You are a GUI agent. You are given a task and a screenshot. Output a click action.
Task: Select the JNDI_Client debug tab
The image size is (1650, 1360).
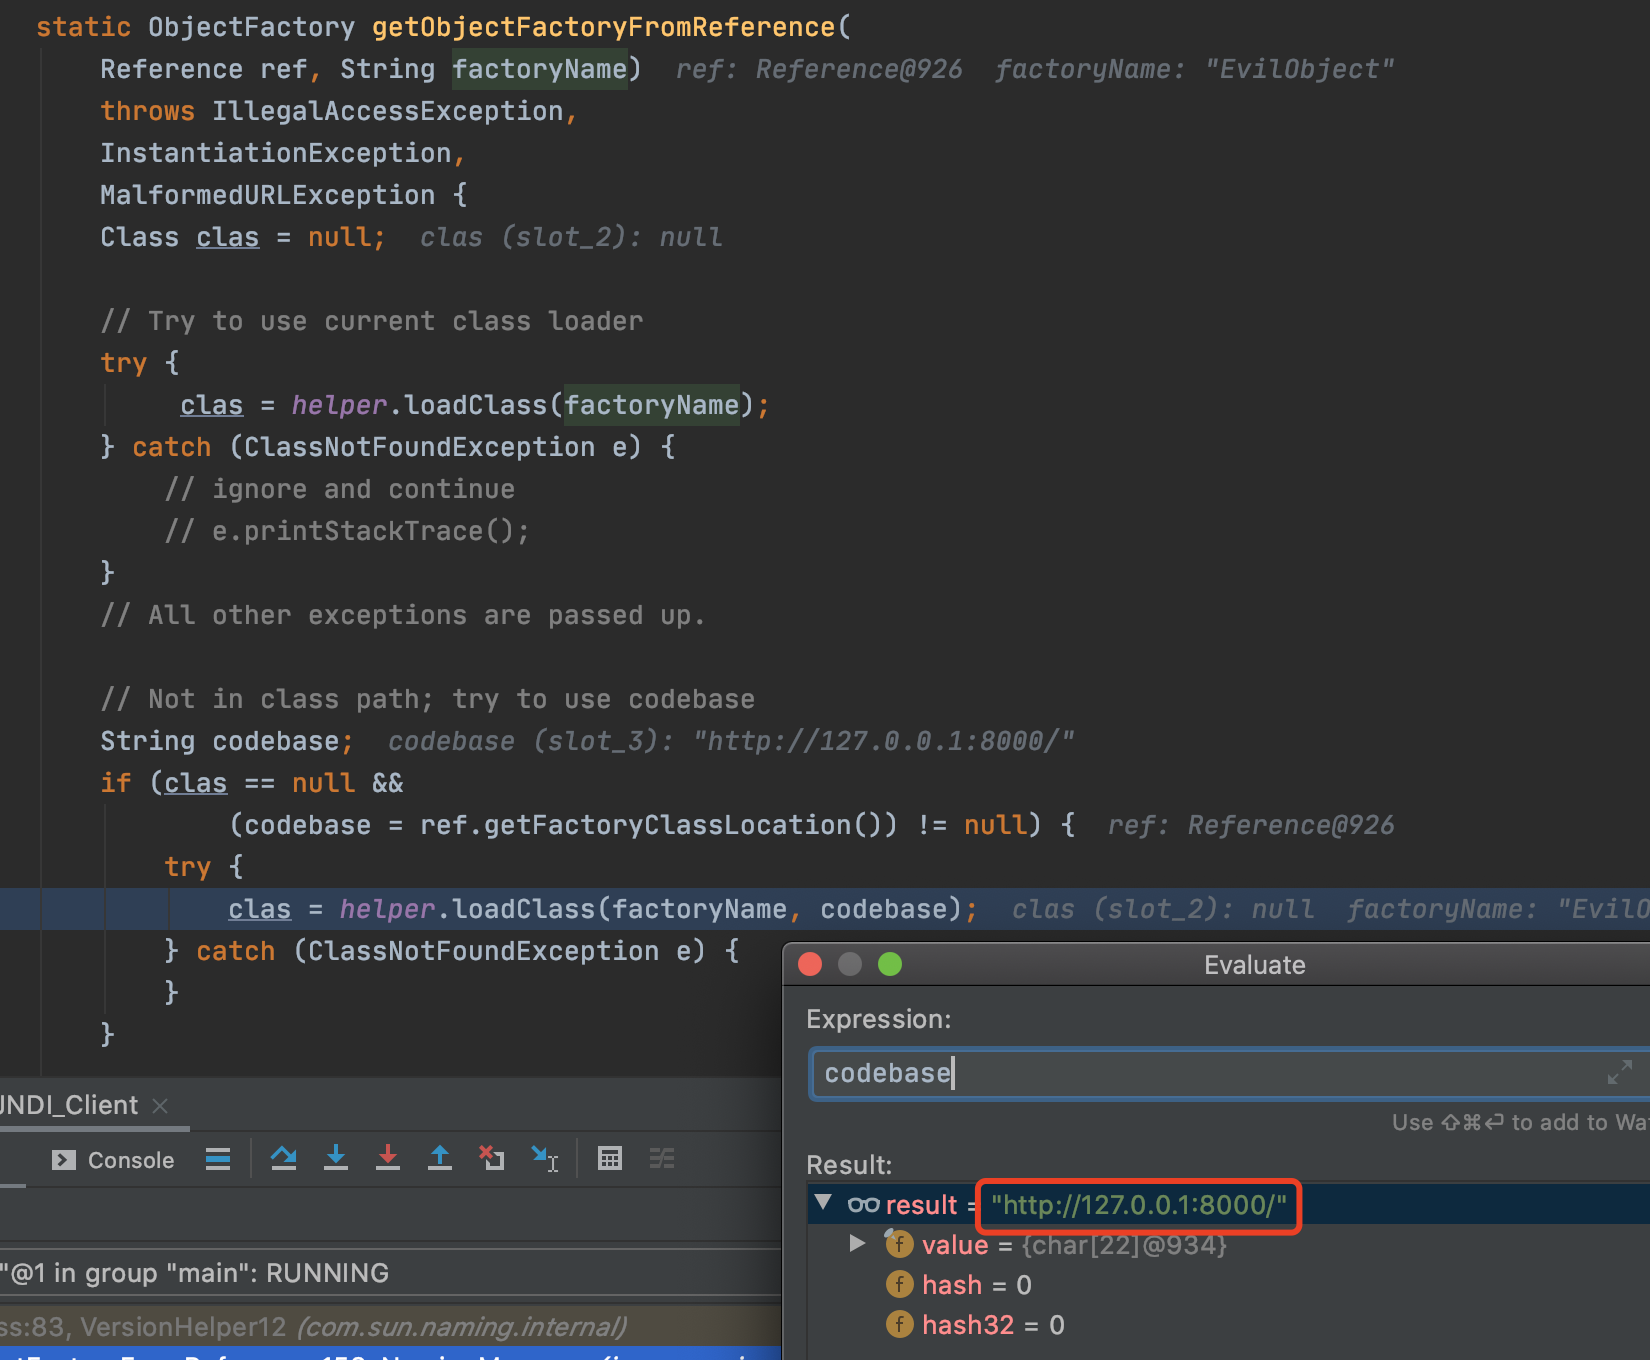(x=70, y=1105)
